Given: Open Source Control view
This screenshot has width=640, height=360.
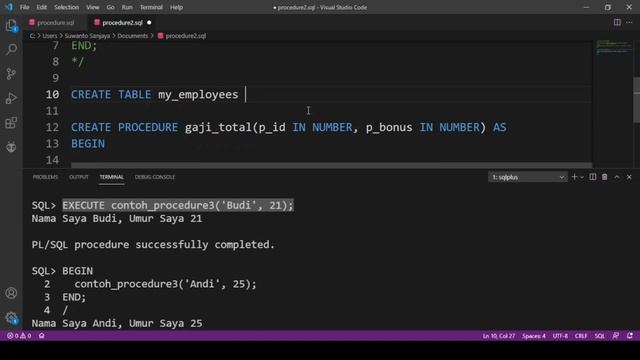Looking at the screenshot, I should (x=11, y=74).
